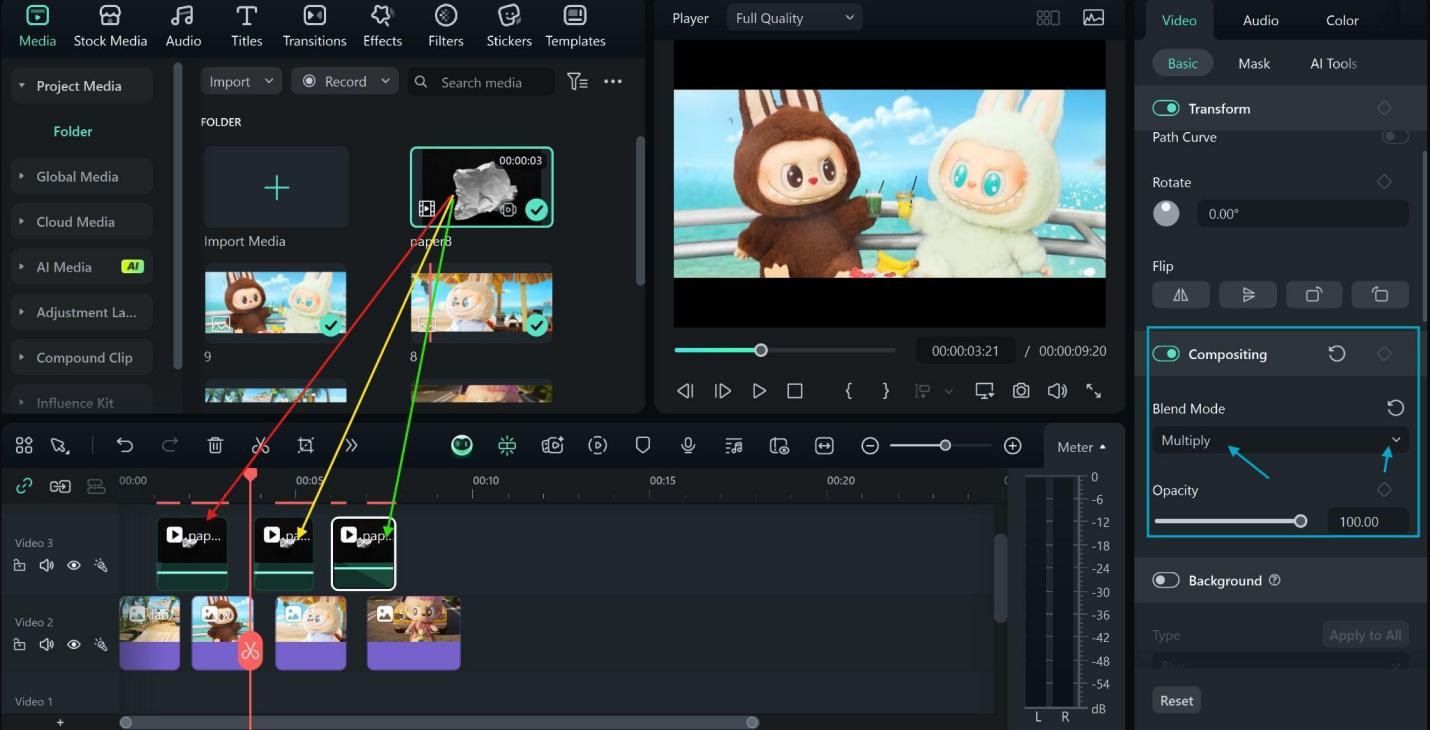The image size is (1430, 730).
Task: Click the player progress bar
Action: pyautogui.click(x=784, y=350)
